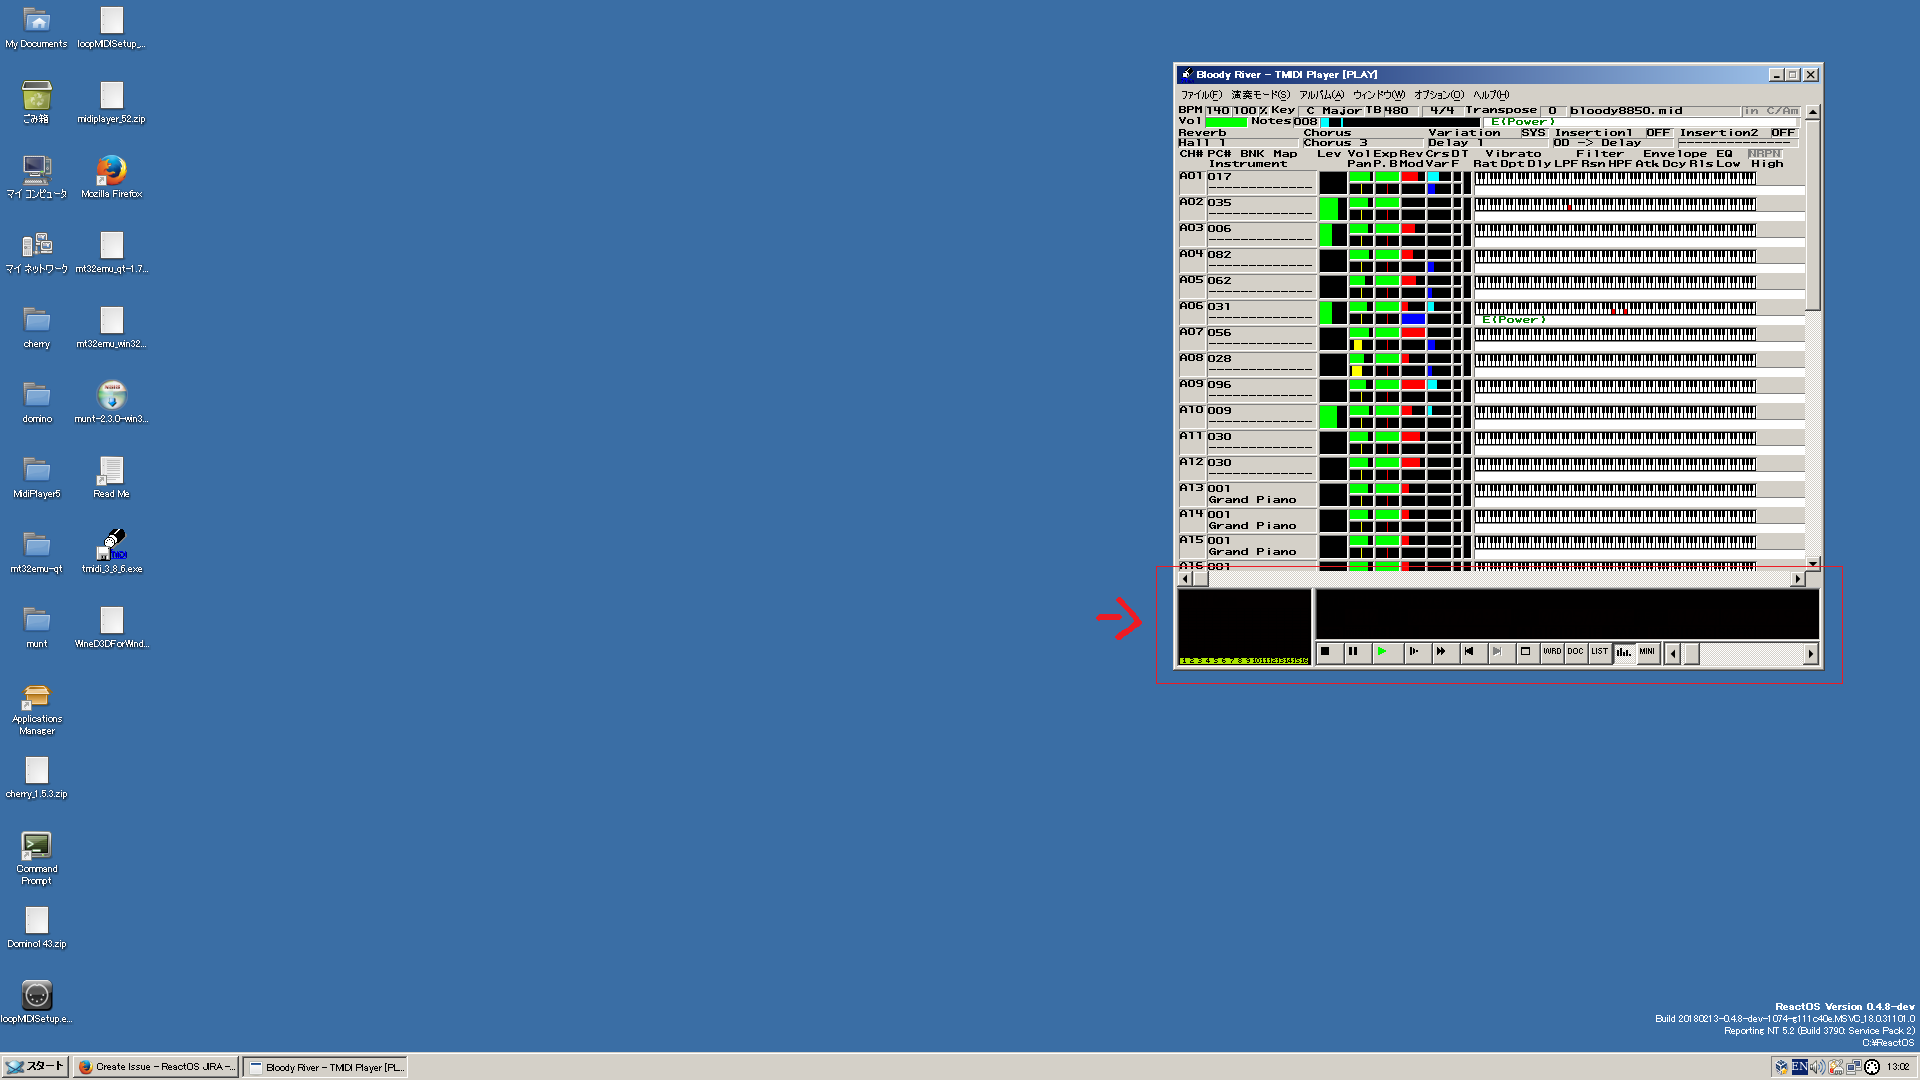1920x1080 pixels.
Task: Pause the playing MIDI song
Action: pyautogui.click(x=1353, y=652)
